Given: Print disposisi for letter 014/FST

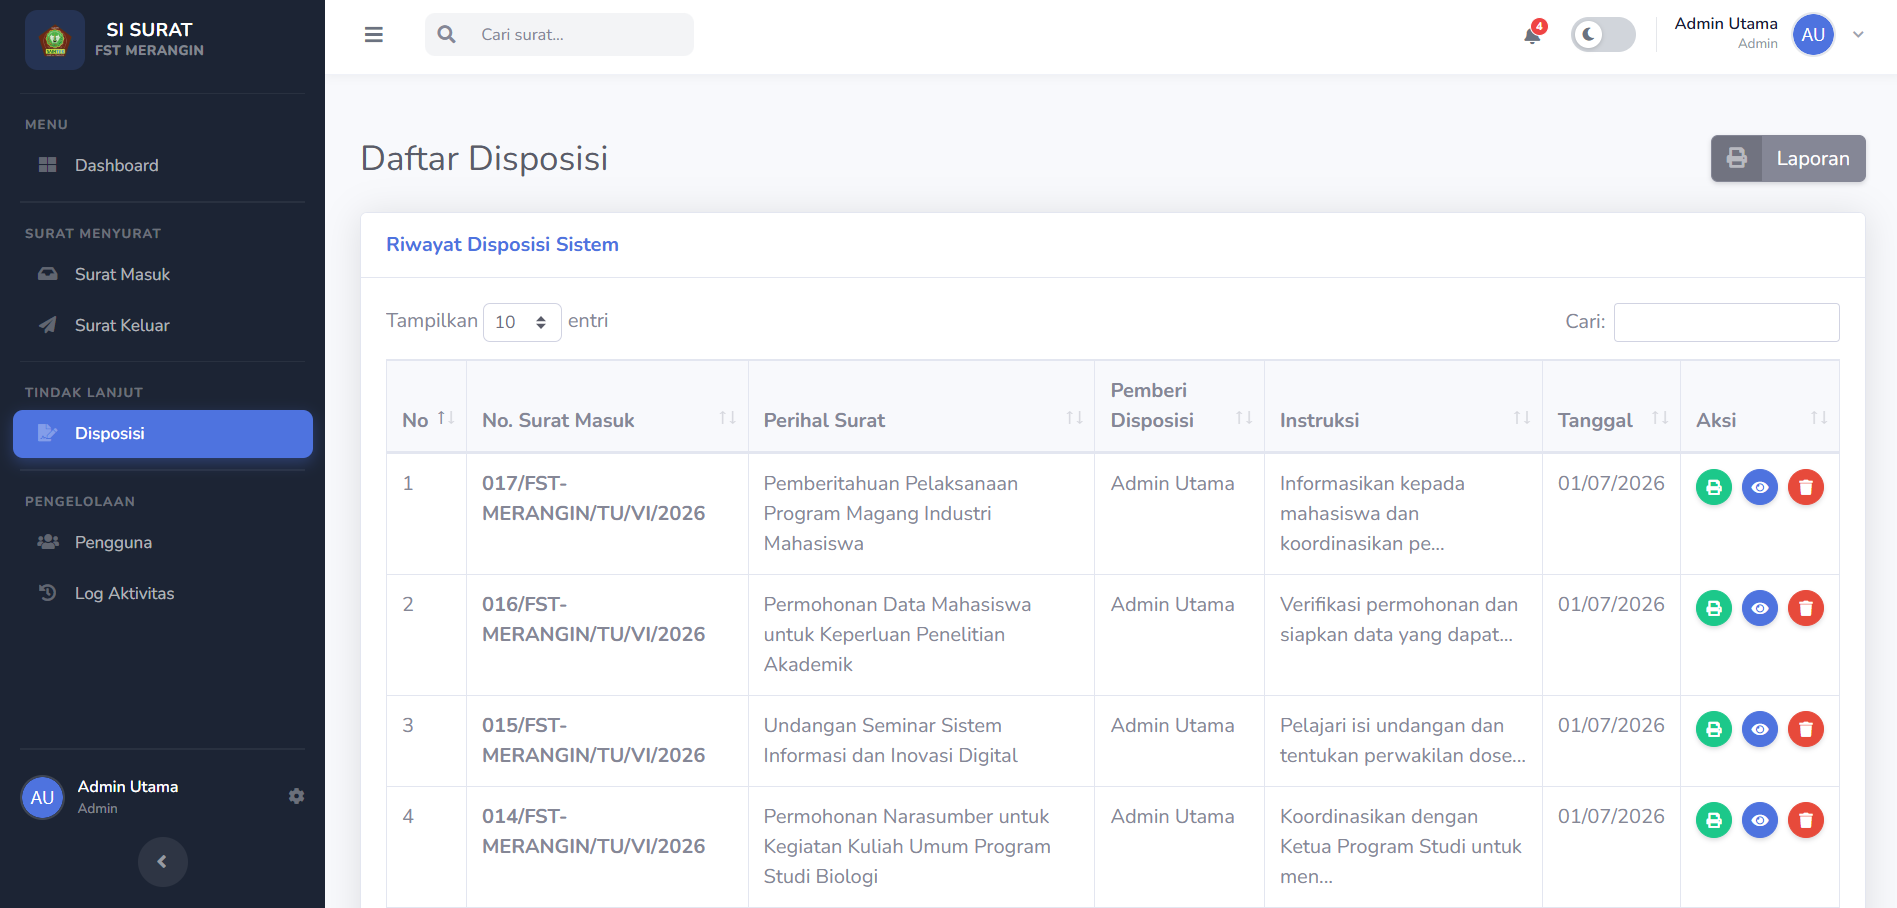Looking at the screenshot, I should tap(1714, 820).
